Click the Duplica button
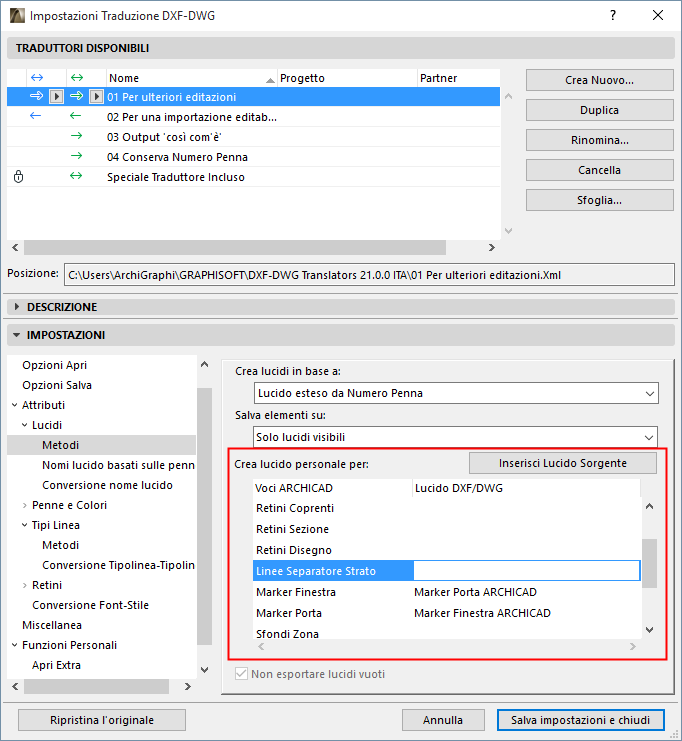Viewport: 682px width, 741px height. [599, 110]
